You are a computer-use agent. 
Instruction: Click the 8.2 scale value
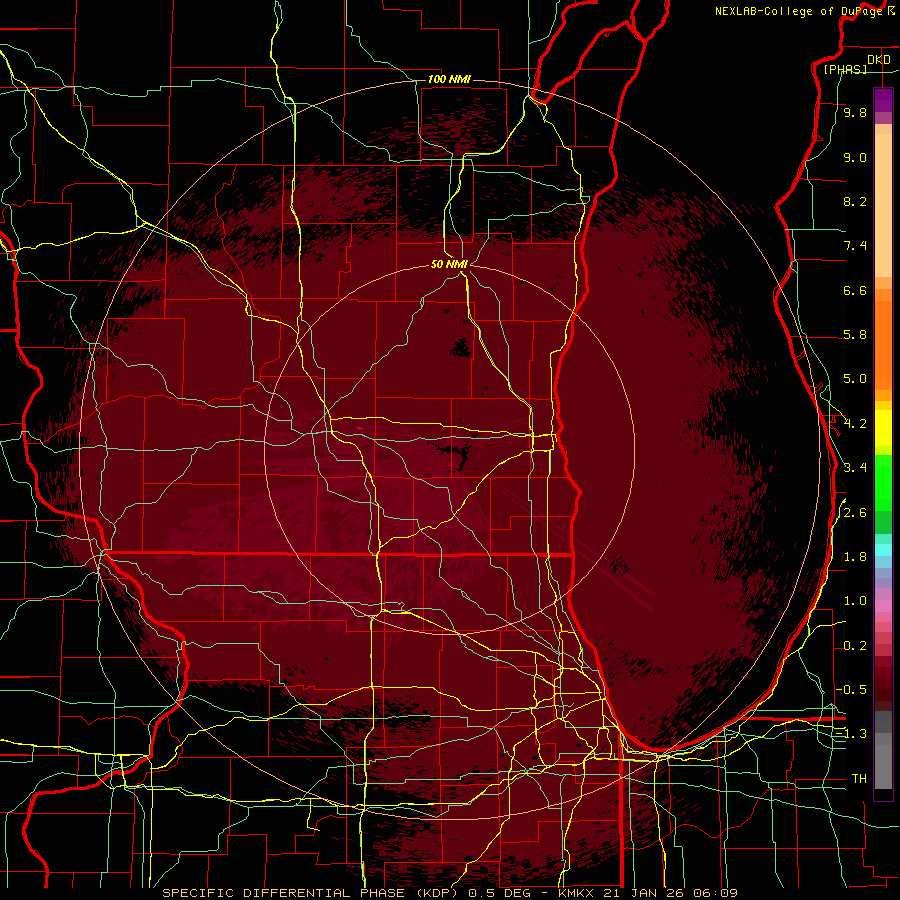[x=855, y=202]
